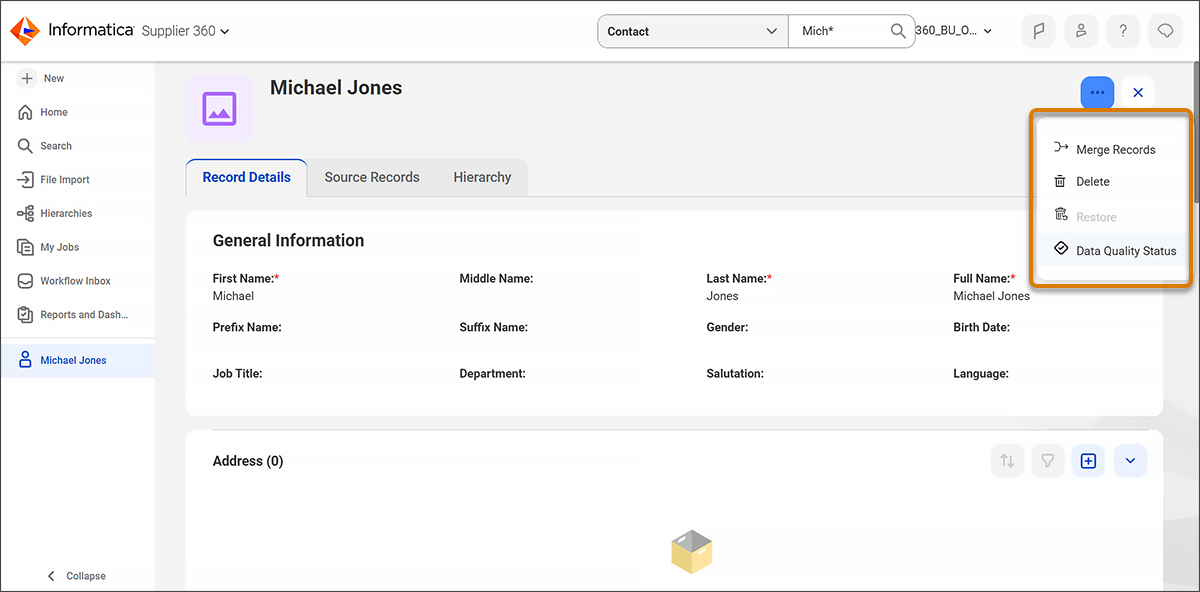Click the Address sort arrows icon
Viewport: 1200px width, 592px height.
coord(1007,461)
